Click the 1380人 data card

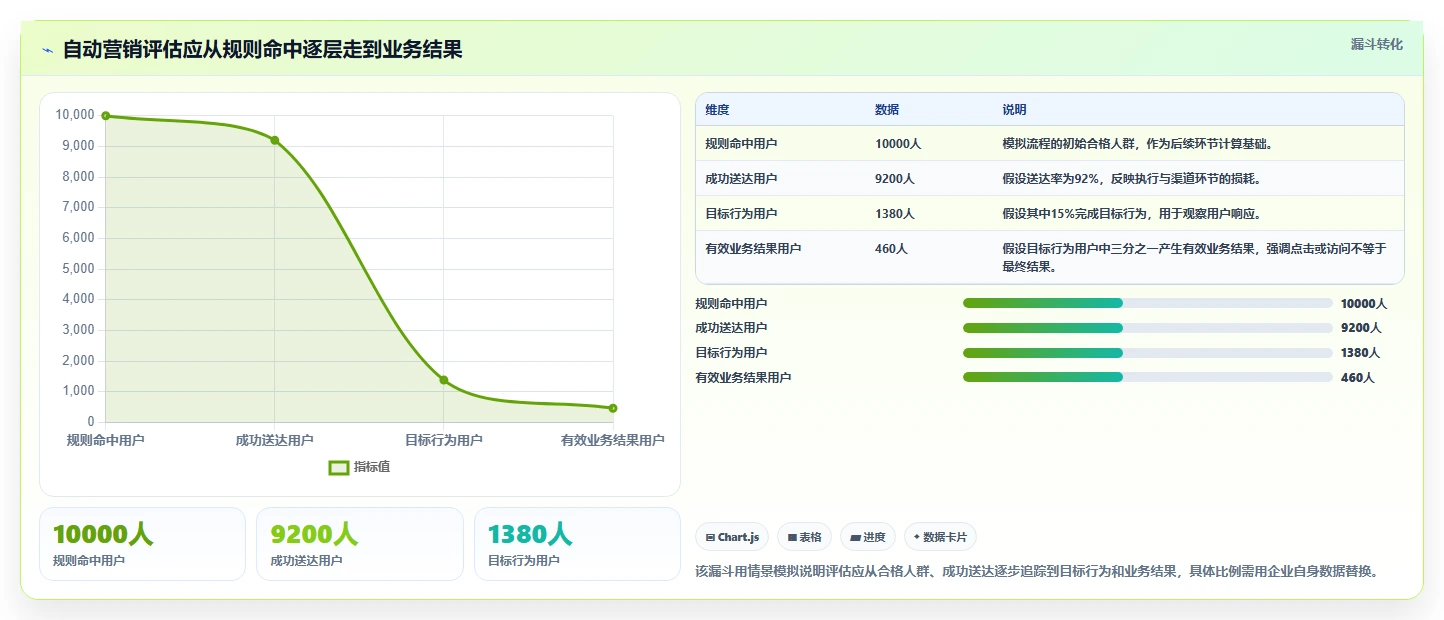(577, 544)
